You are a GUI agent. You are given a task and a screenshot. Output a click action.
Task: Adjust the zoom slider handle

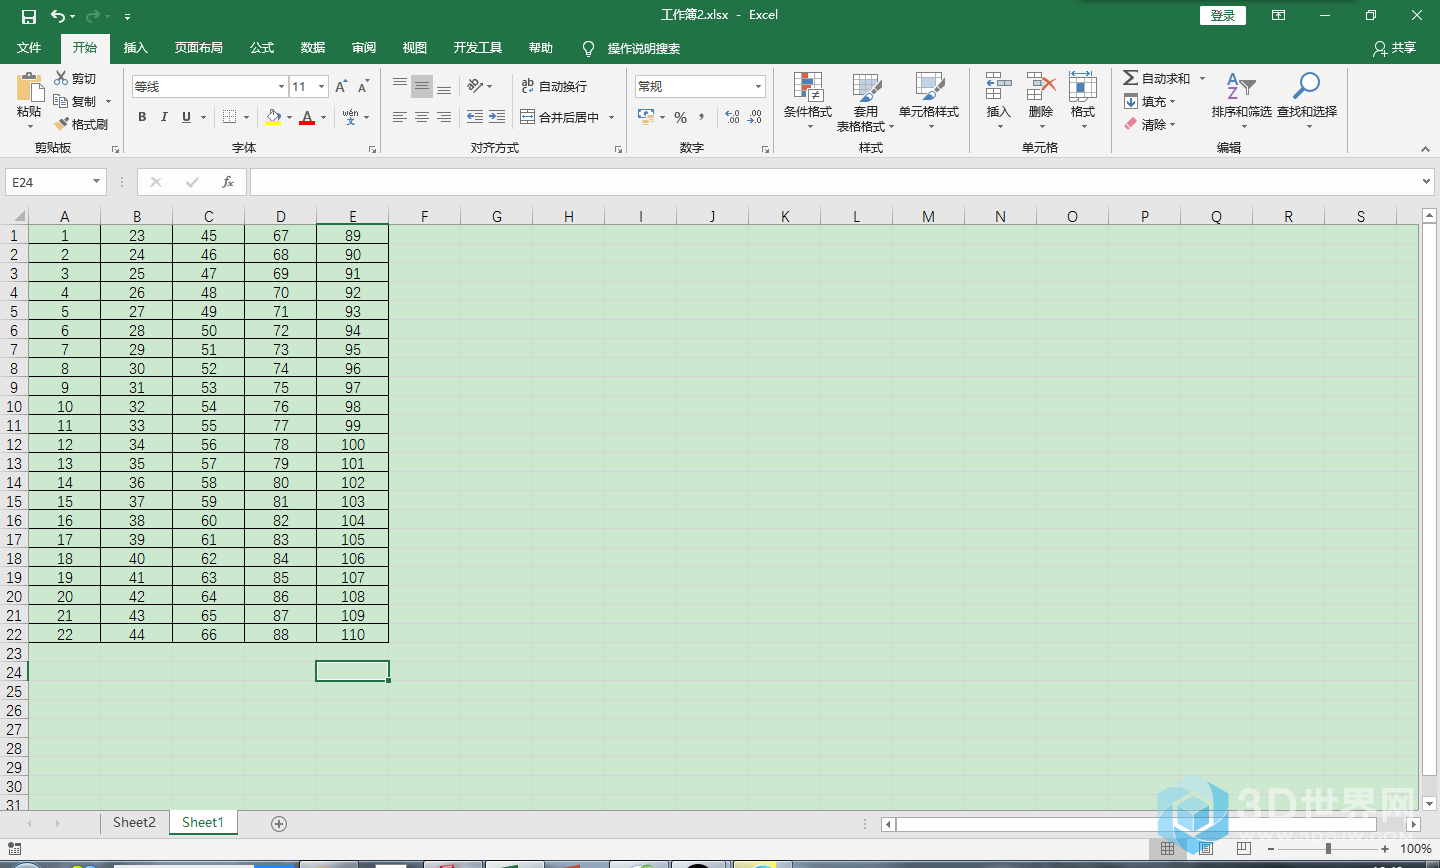(x=1328, y=849)
